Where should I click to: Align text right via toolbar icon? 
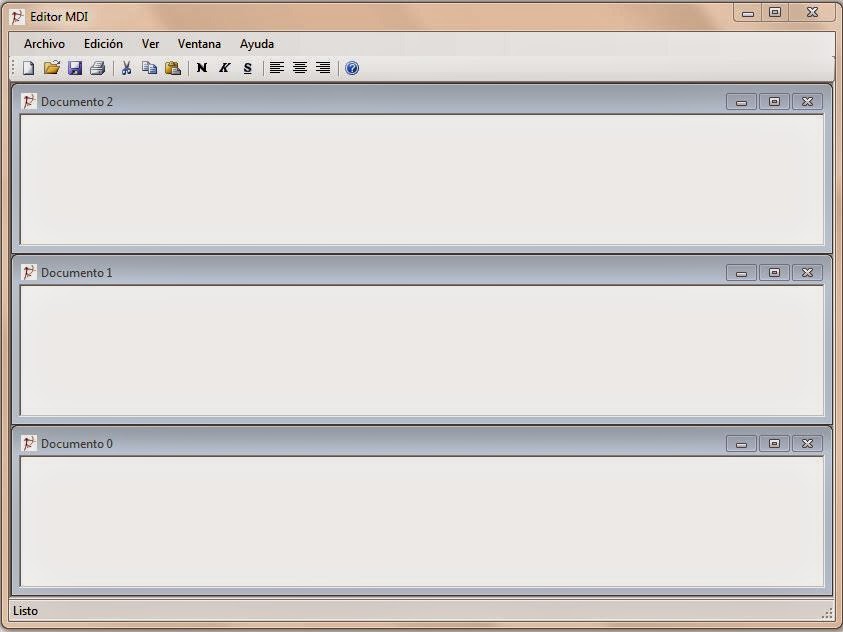click(323, 68)
